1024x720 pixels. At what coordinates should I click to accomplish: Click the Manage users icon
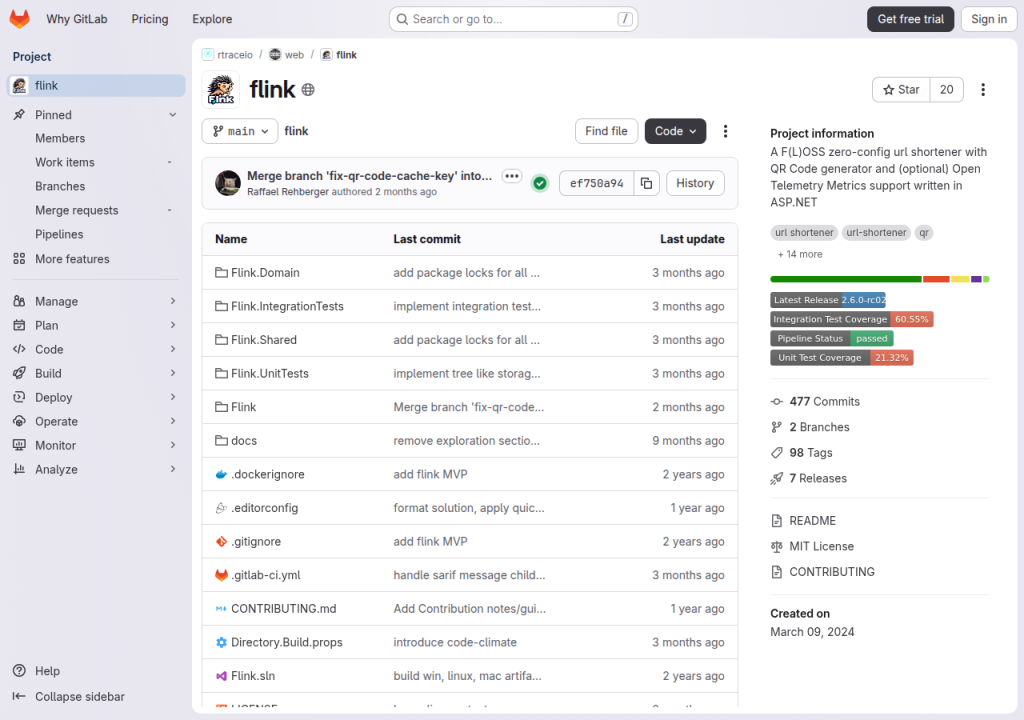pyautogui.click(x=19, y=301)
